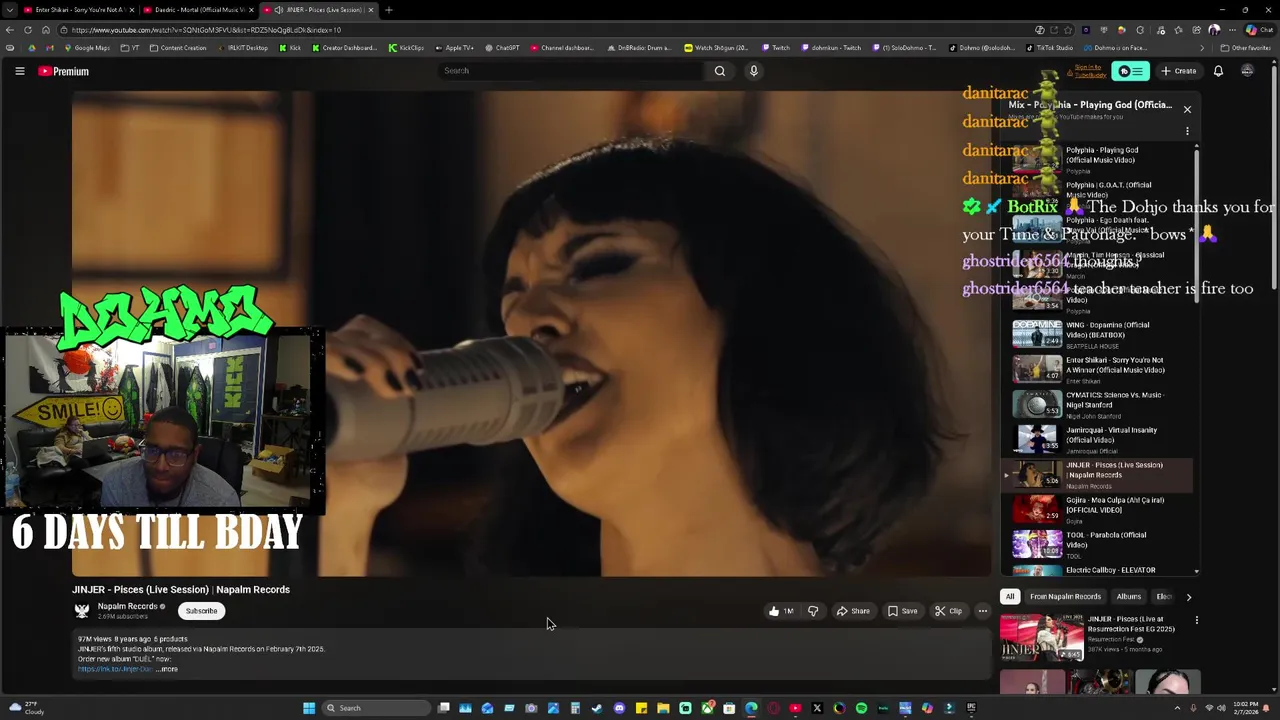The image size is (1280, 720).
Task: Close the JINJER Pisces browser tab
Action: [371, 10]
